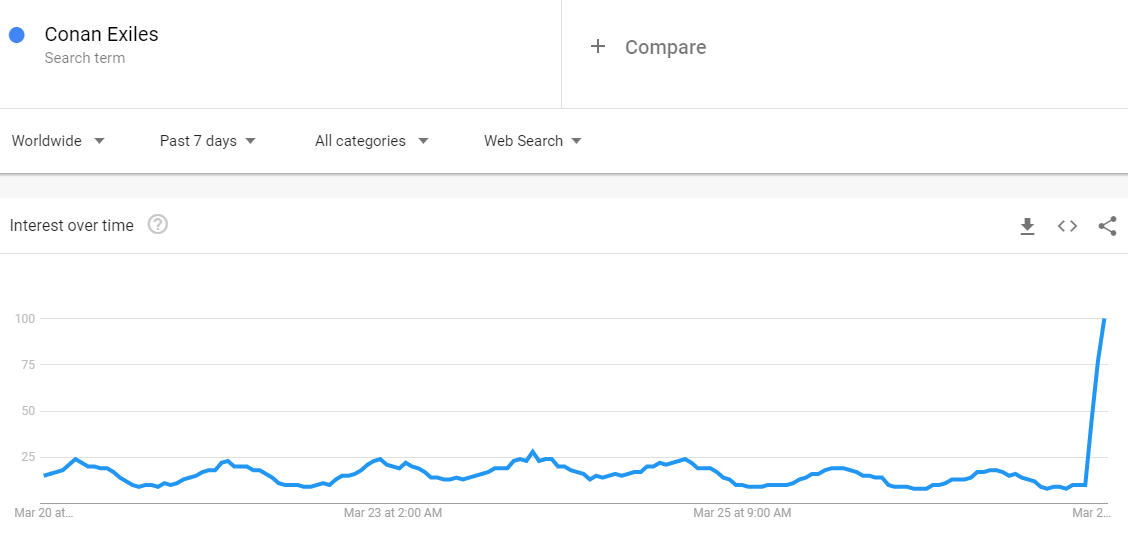Screen dimensions: 1128x553
Task: Click the 100 y-axis value label
Action: pyautogui.click(x=25, y=319)
